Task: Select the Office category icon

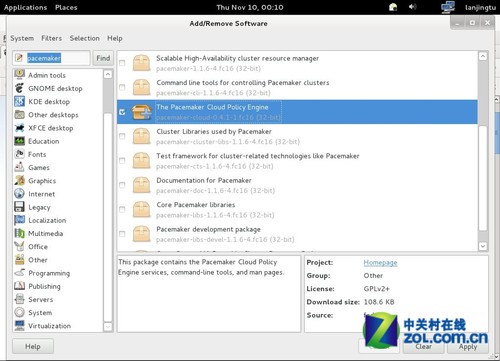Action: [x=20, y=246]
